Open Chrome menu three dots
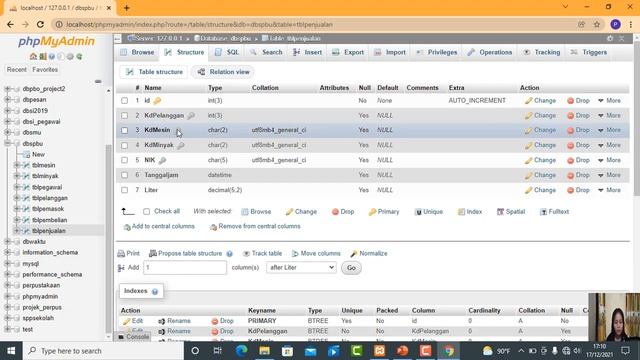640x360 pixels. 631,24
